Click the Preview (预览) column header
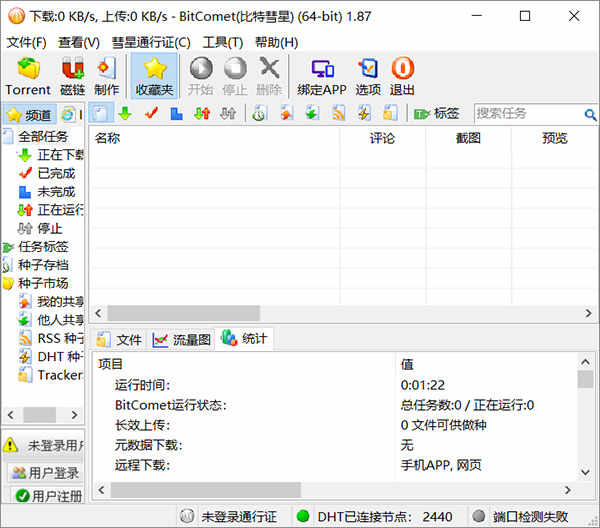The image size is (600, 528). [554, 138]
